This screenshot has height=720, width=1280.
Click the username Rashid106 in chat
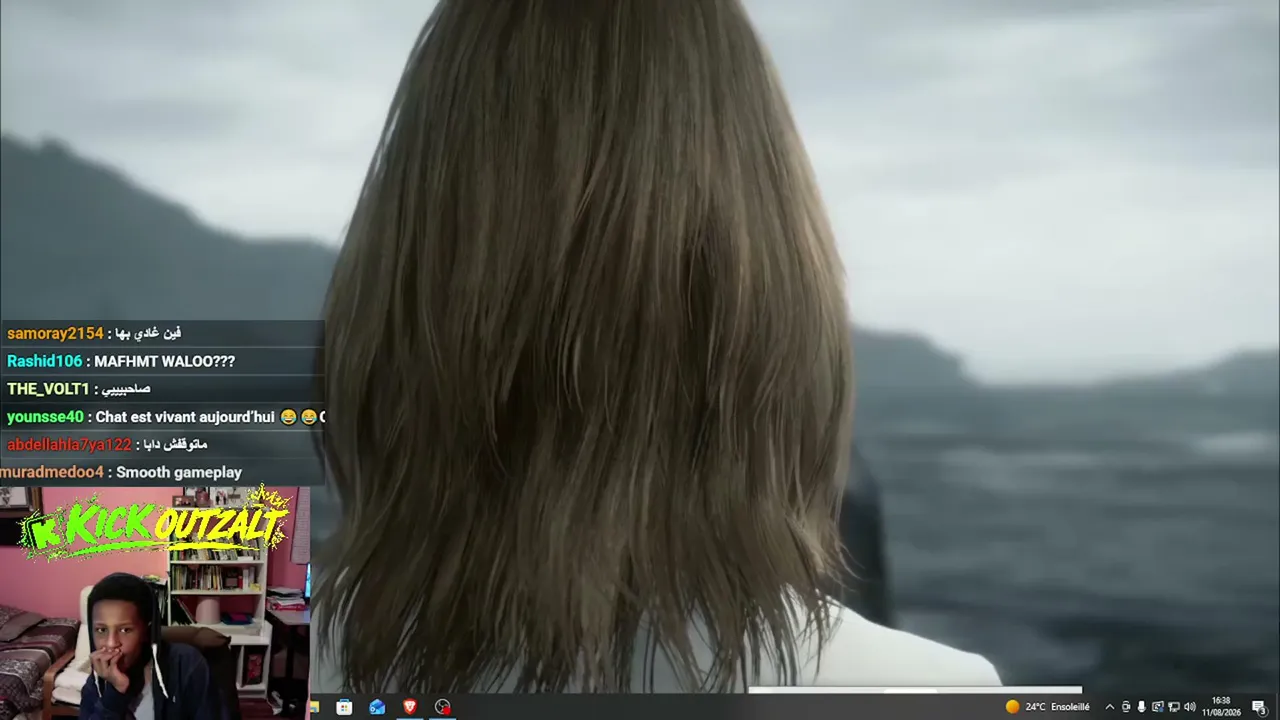[44, 361]
